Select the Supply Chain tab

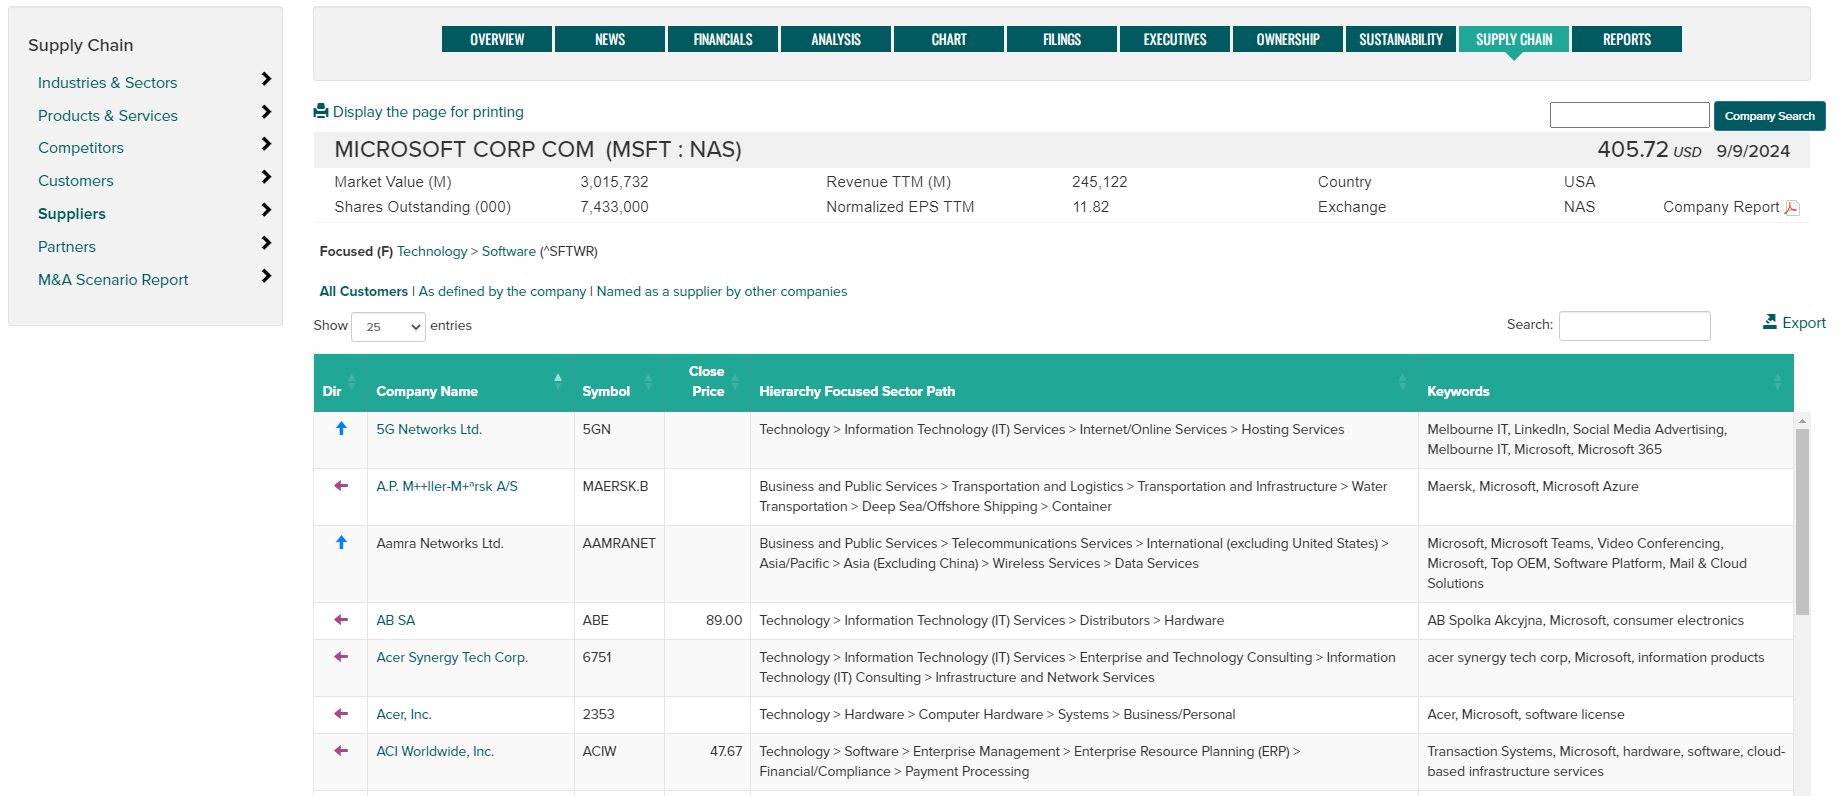[1514, 39]
